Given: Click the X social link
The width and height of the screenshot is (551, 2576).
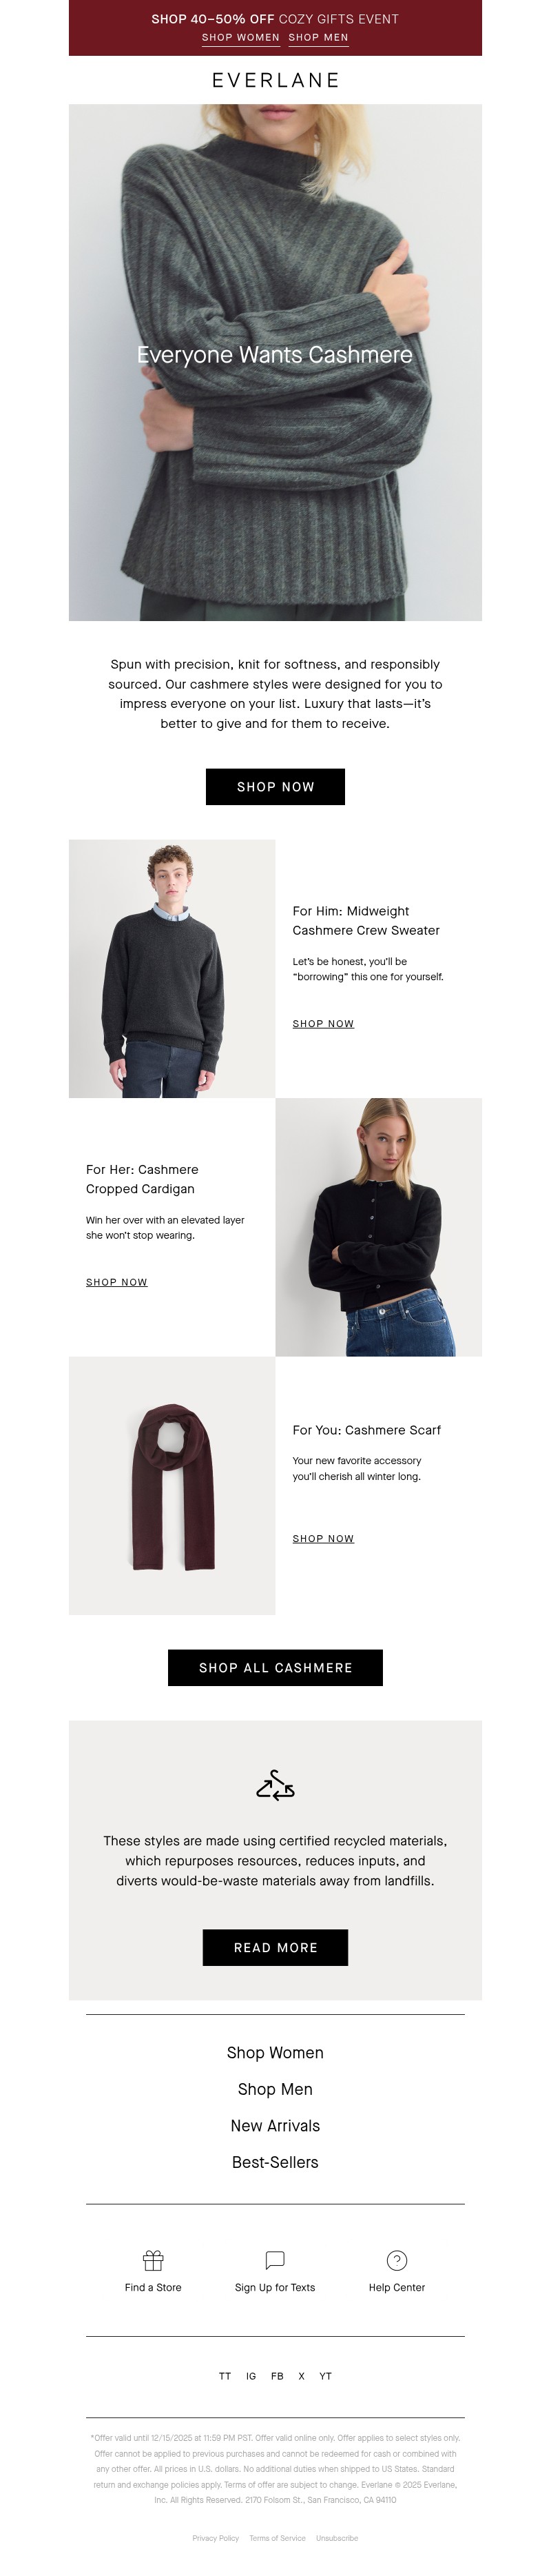Looking at the screenshot, I should tap(301, 2376).
